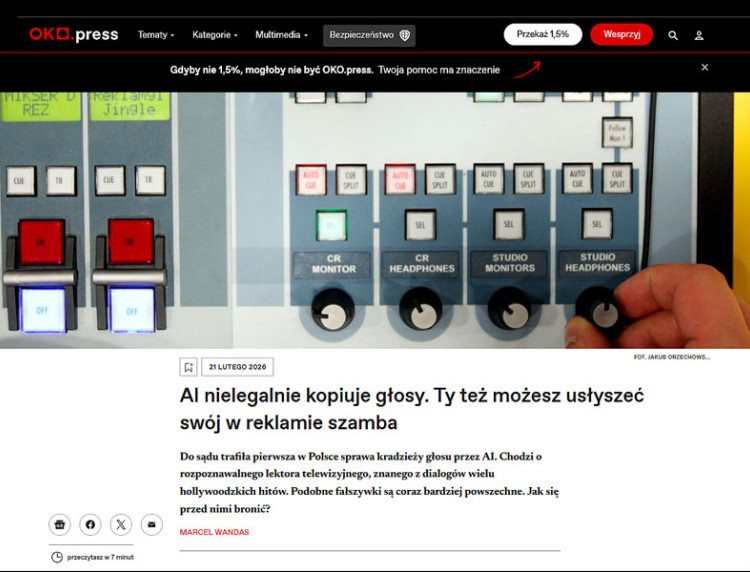Open the search magnifier icon
750x572 pixels.
tap(673, 35)
